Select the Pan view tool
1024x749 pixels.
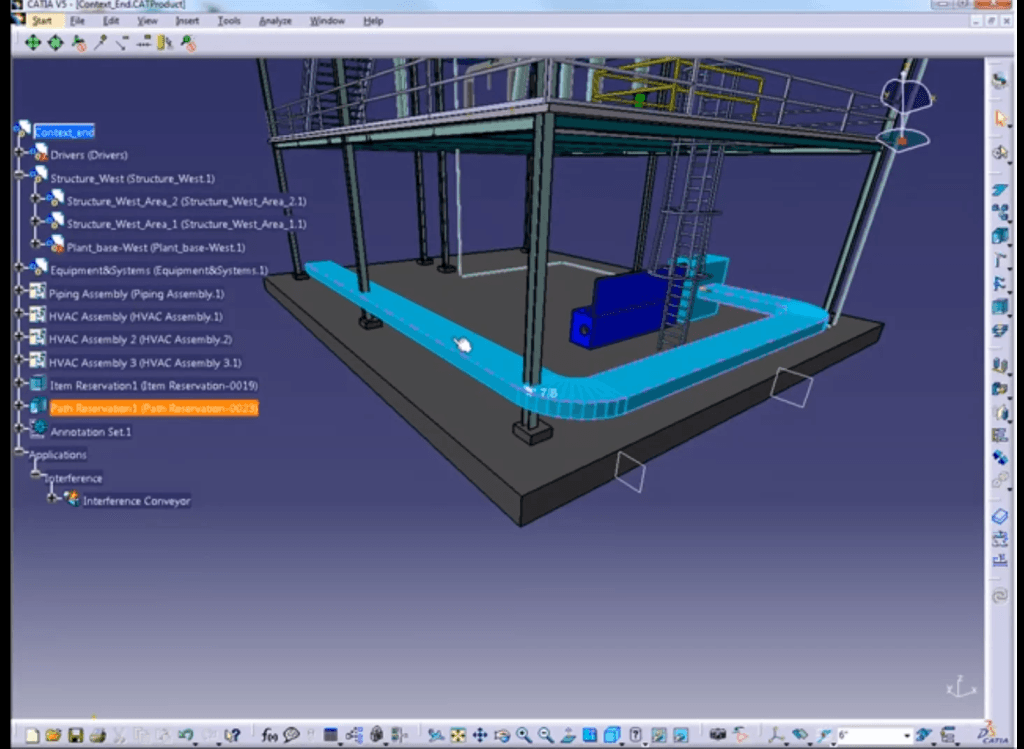(x=480, y=736)
